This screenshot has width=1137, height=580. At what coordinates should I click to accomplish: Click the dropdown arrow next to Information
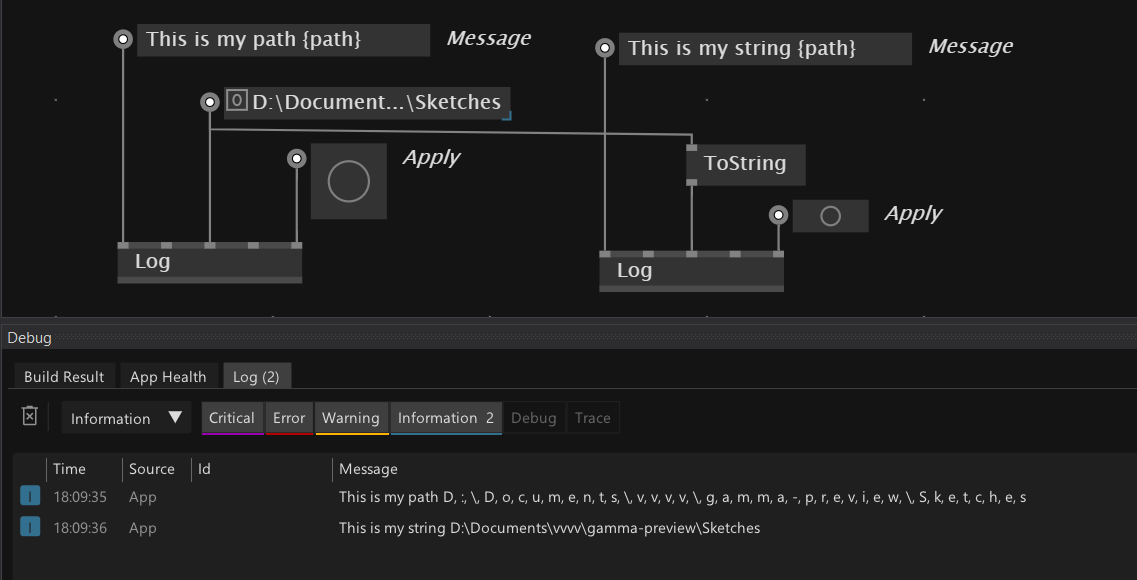(x=175, y=417)
